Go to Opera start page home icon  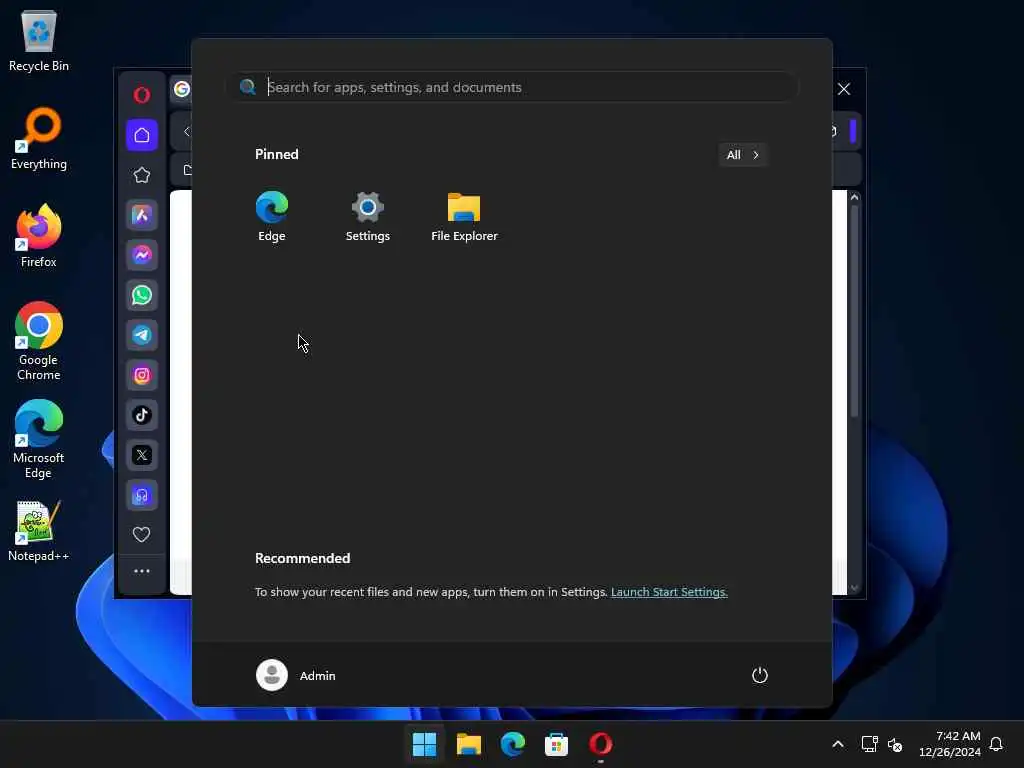(x=142, y=135)
